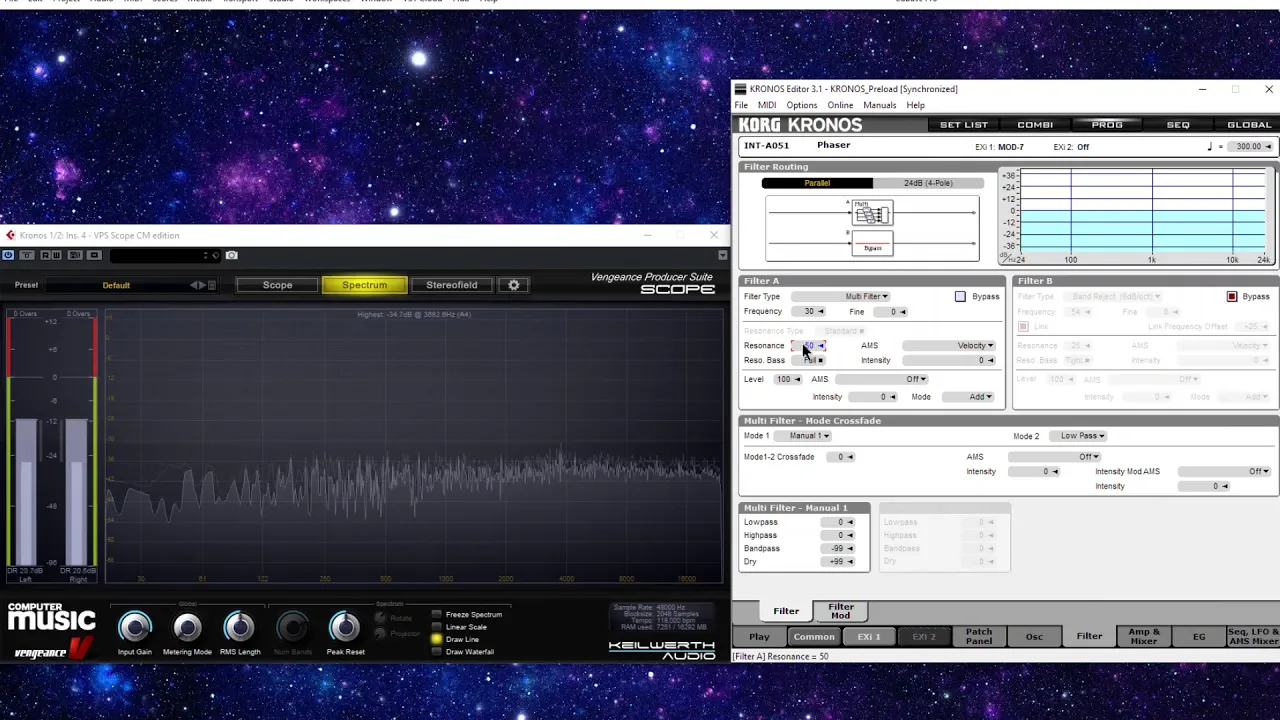Switch to SEQ mode
The image size is (1280, 720).
pyautogui.click(x=1178, y=125)
